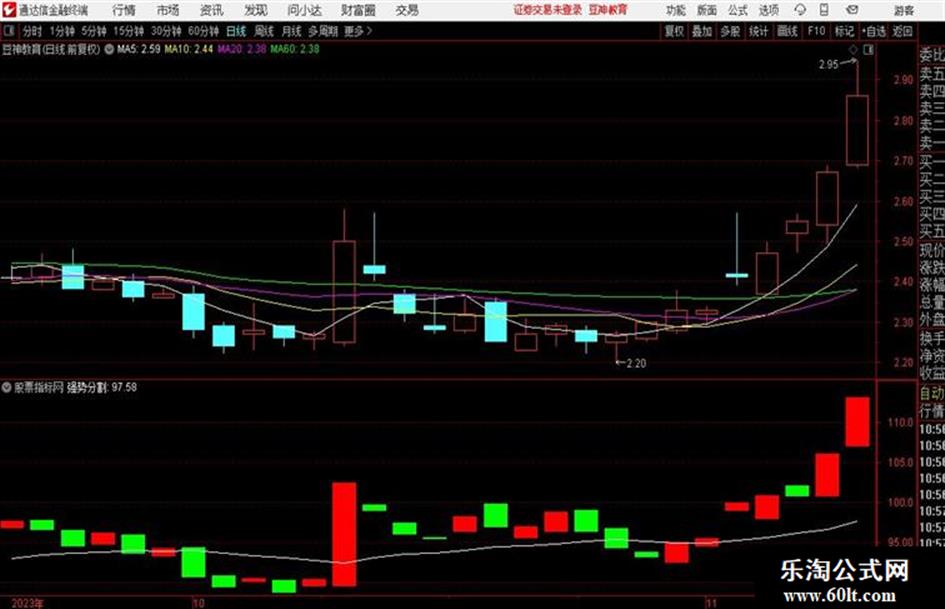945x609 pixels.
Task: Toggle the left panel icon beside 分时
Action: [9, 31]
